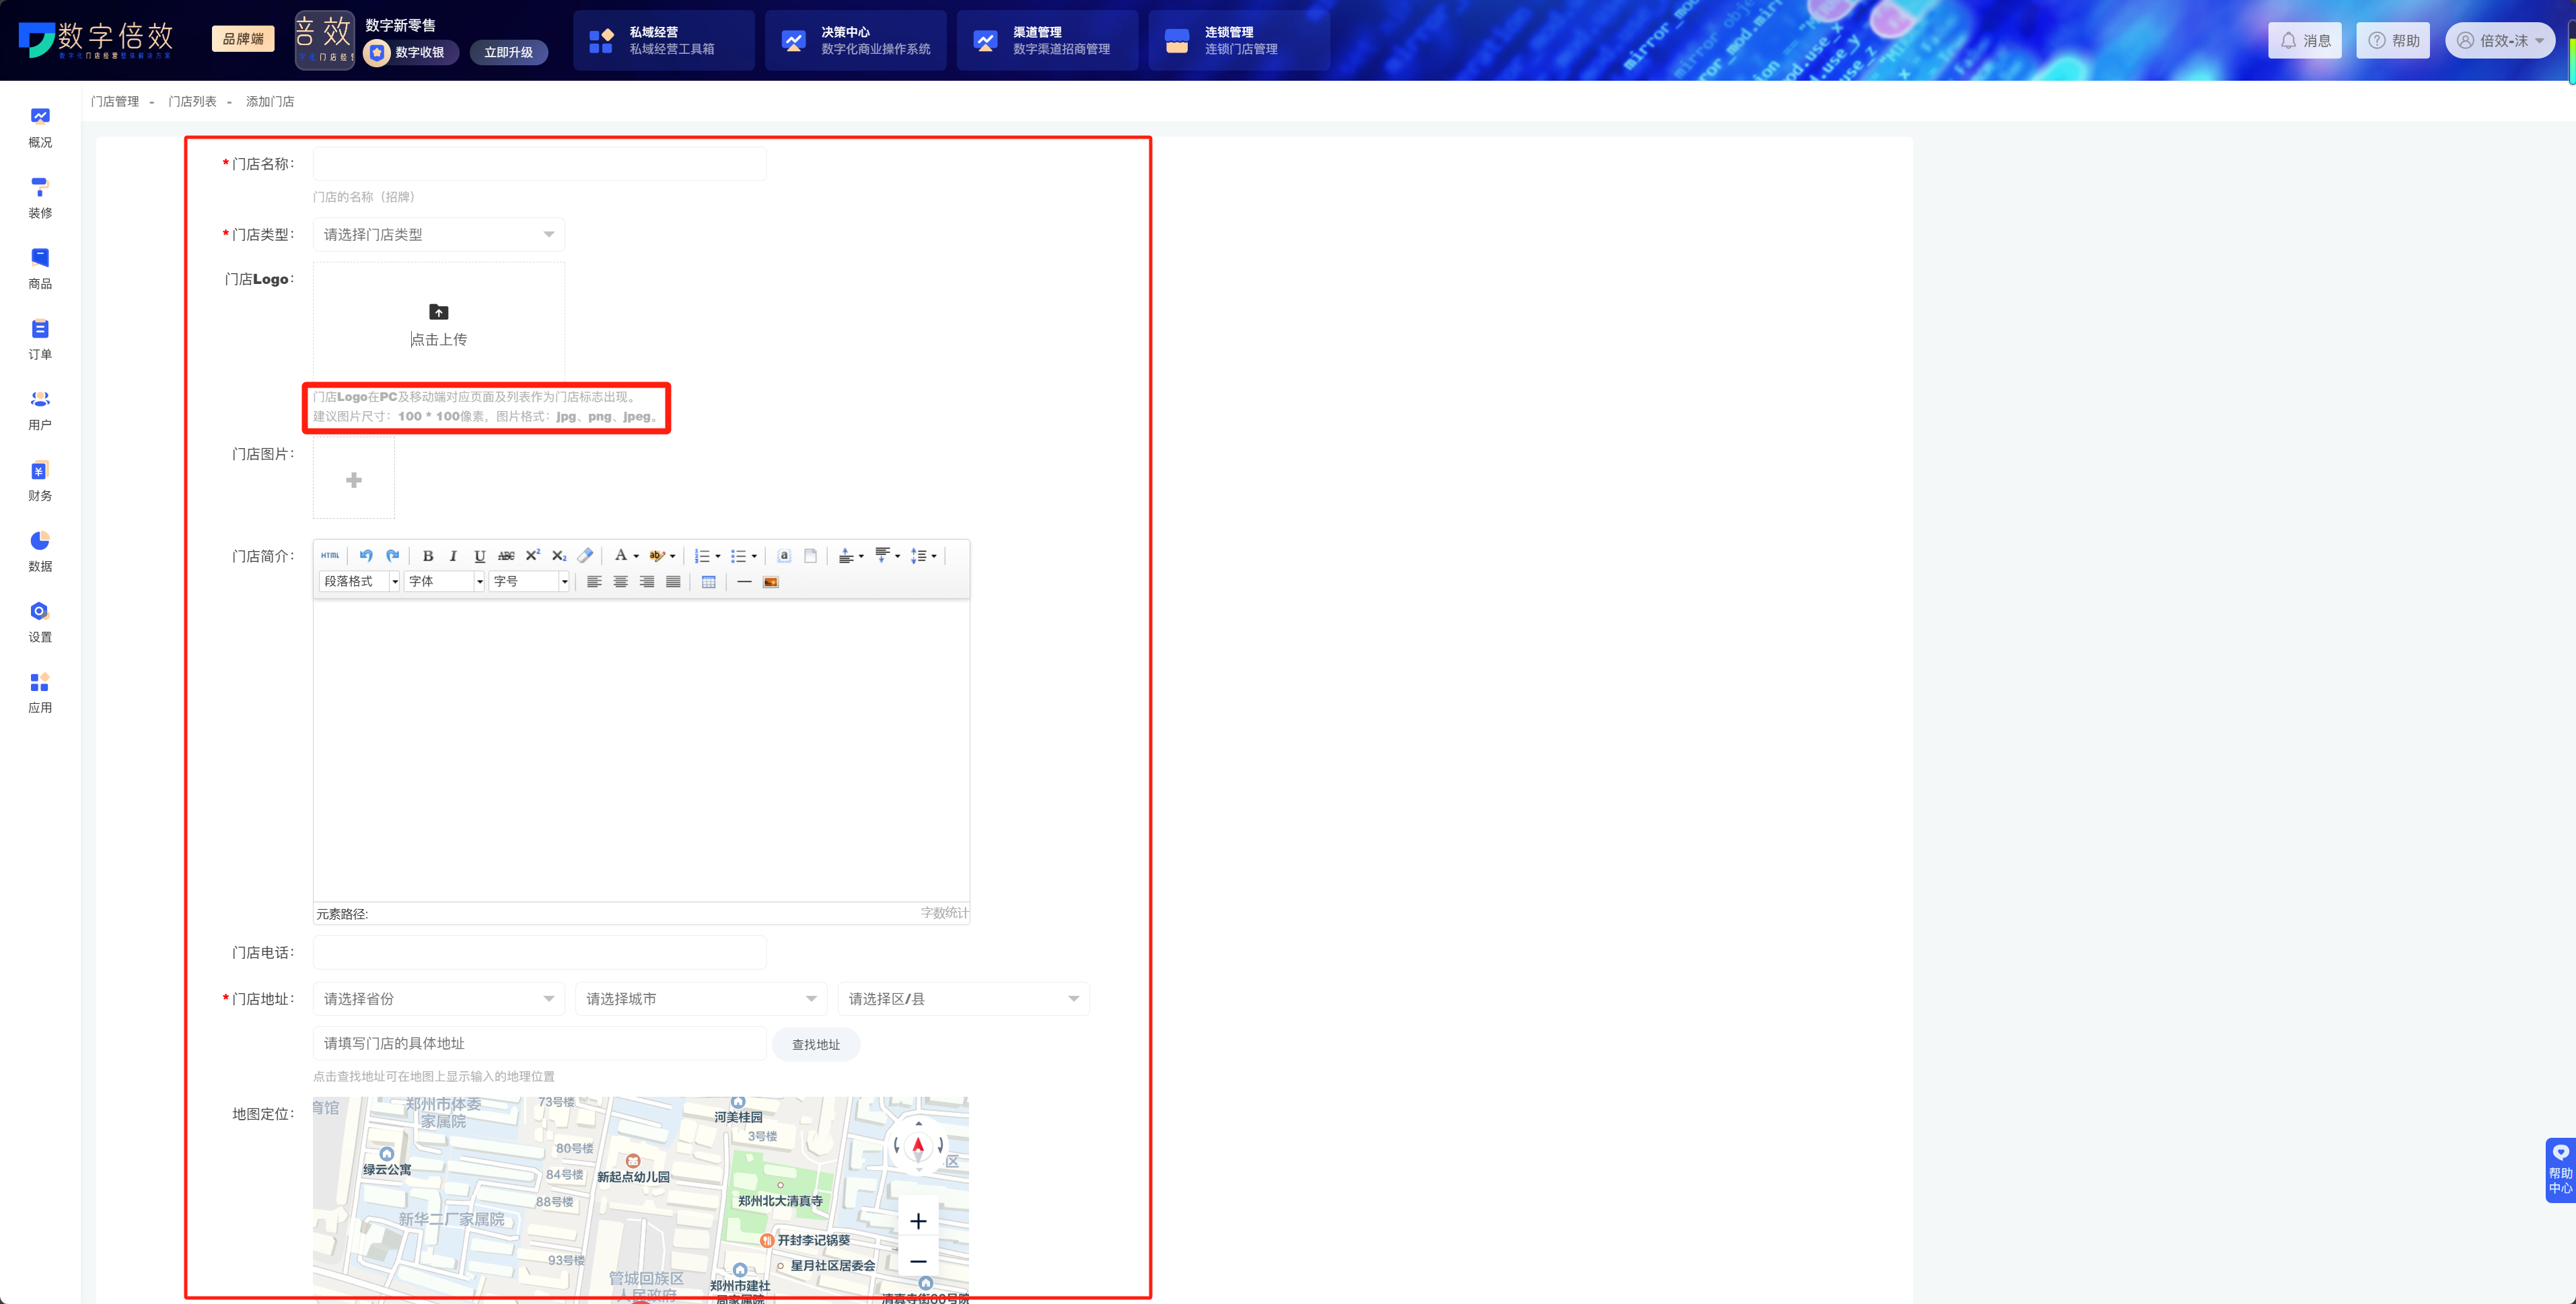Image resolution: width=2576 pixels, height=1304 pixels.
Task: Apply strikethrough in the editor toolbar
Action: click(x=506, y=555)
